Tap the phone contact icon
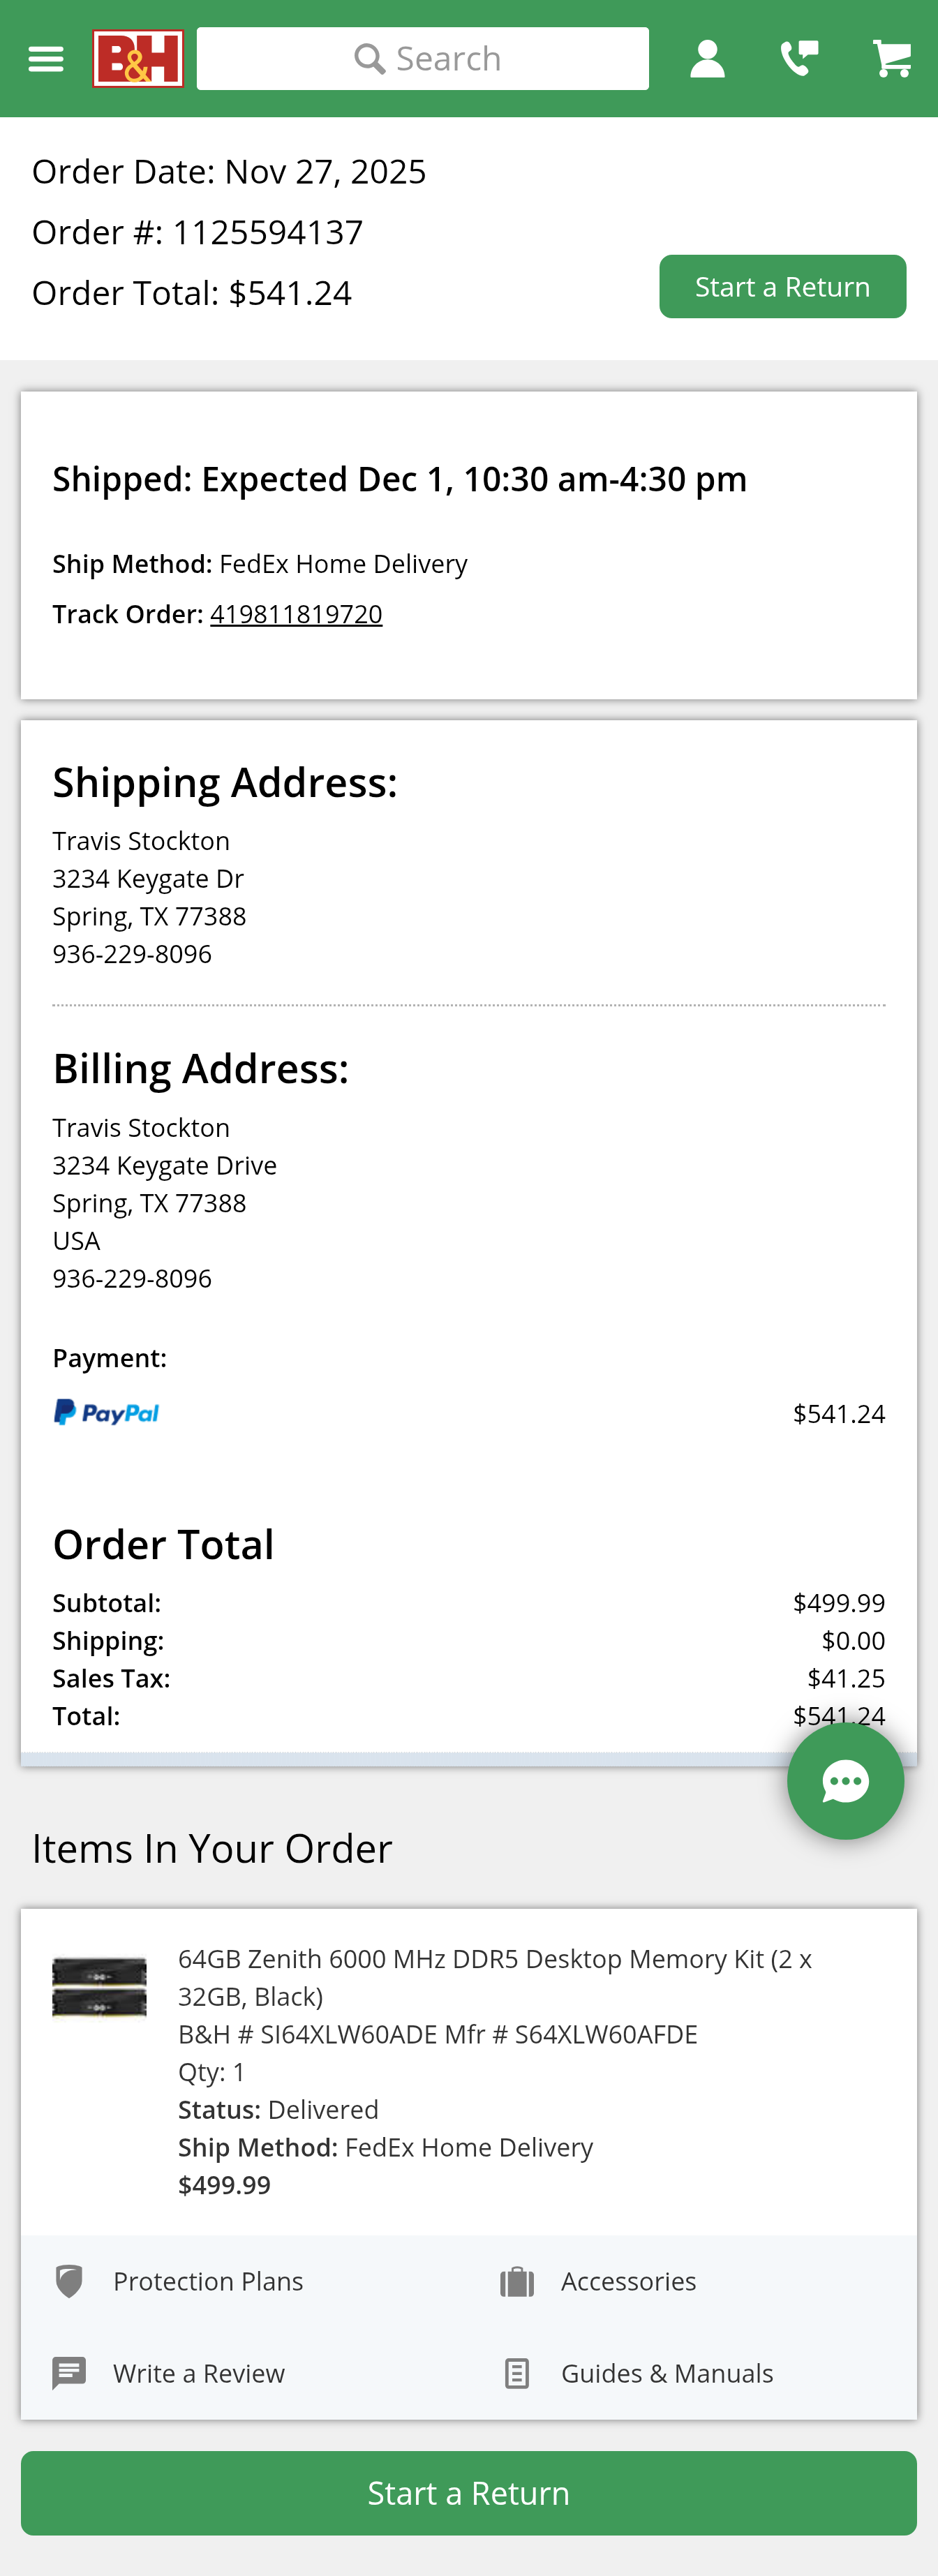Viewport: 938px width, 2576px height. tap(799, 59)
